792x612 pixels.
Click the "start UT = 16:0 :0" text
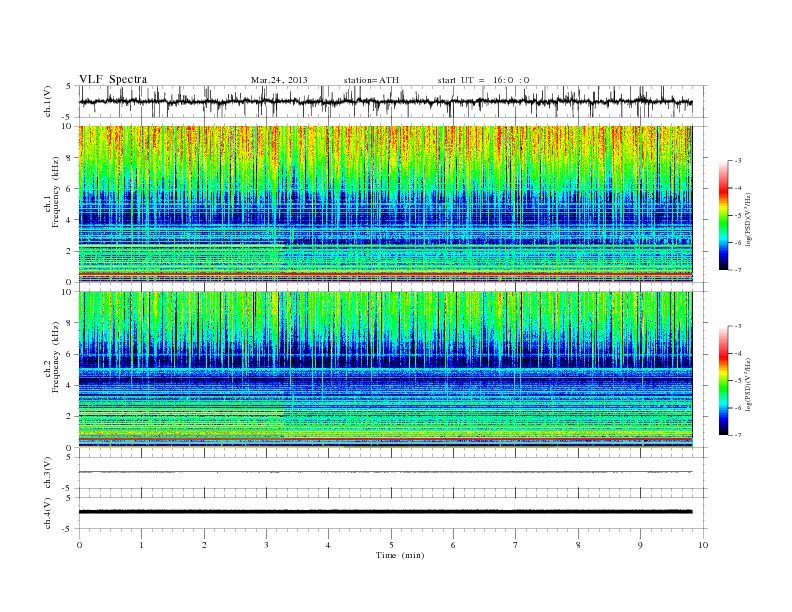click(x=483, y=80)
